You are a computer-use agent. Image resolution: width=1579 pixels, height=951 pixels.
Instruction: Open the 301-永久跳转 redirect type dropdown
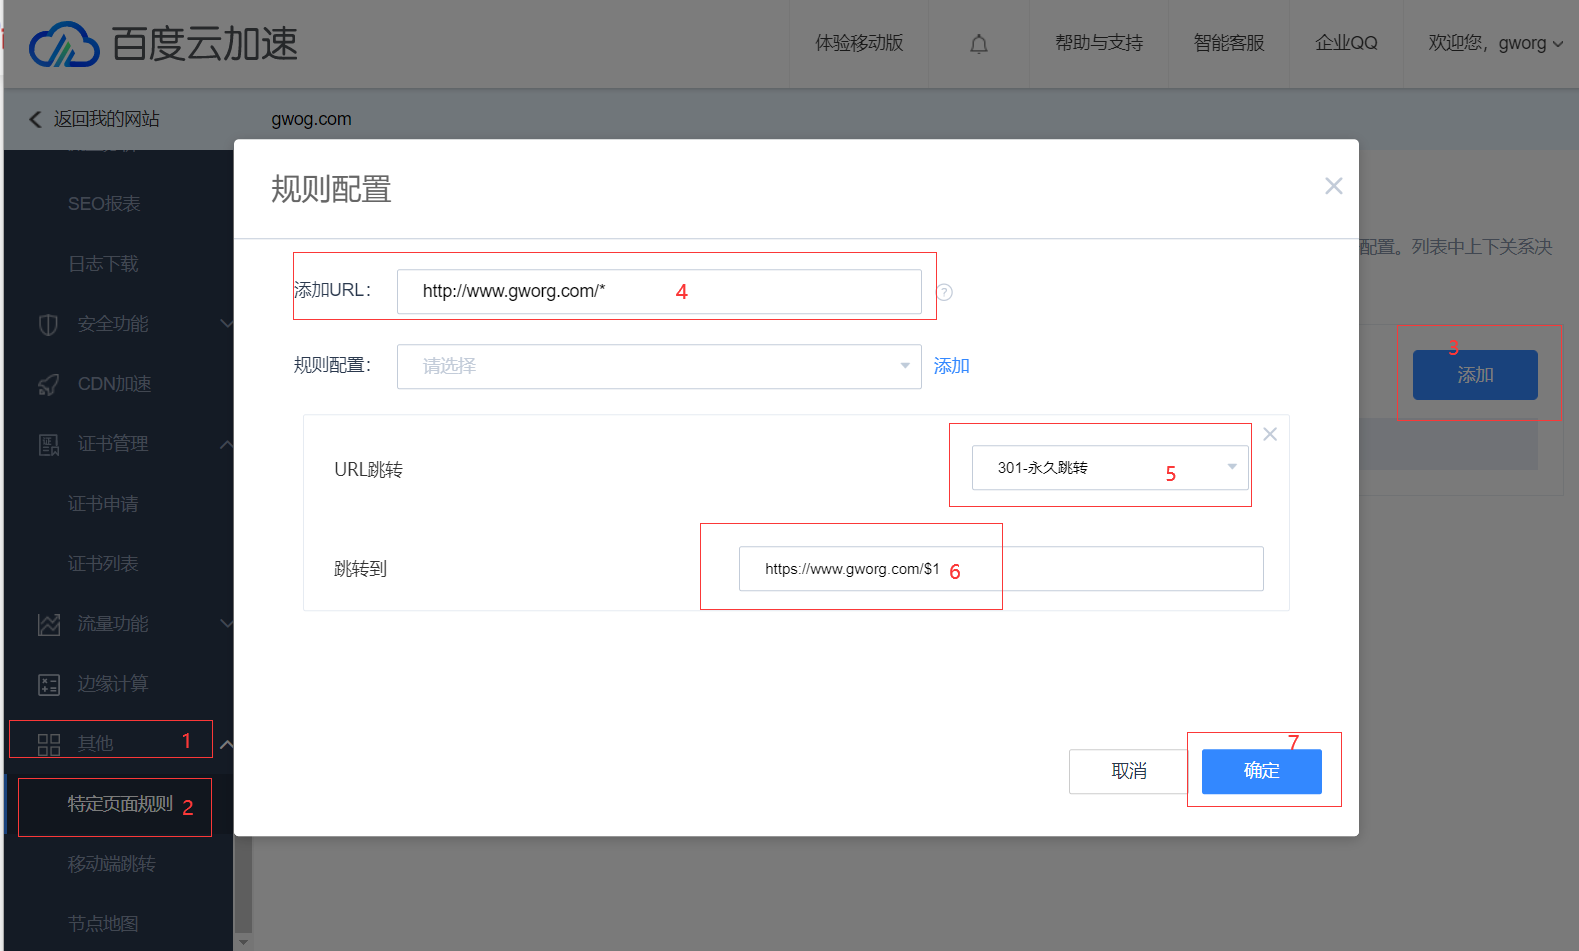point(1109,468)
